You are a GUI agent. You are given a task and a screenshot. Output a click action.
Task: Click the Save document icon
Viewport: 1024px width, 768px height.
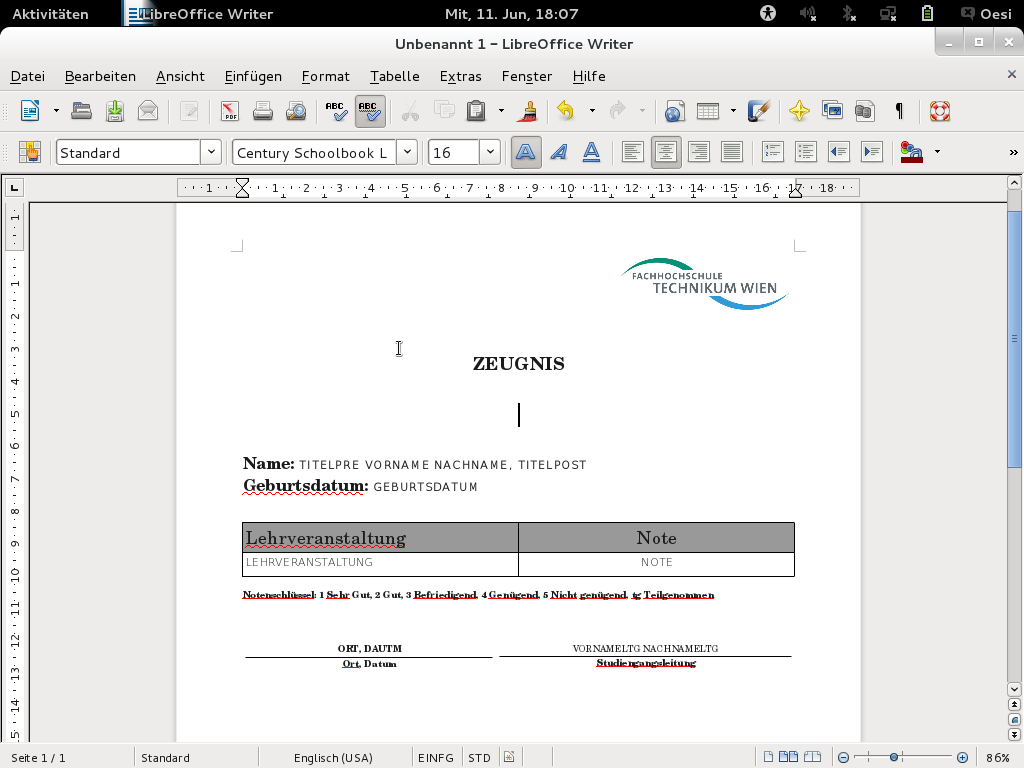coord(115,111)
